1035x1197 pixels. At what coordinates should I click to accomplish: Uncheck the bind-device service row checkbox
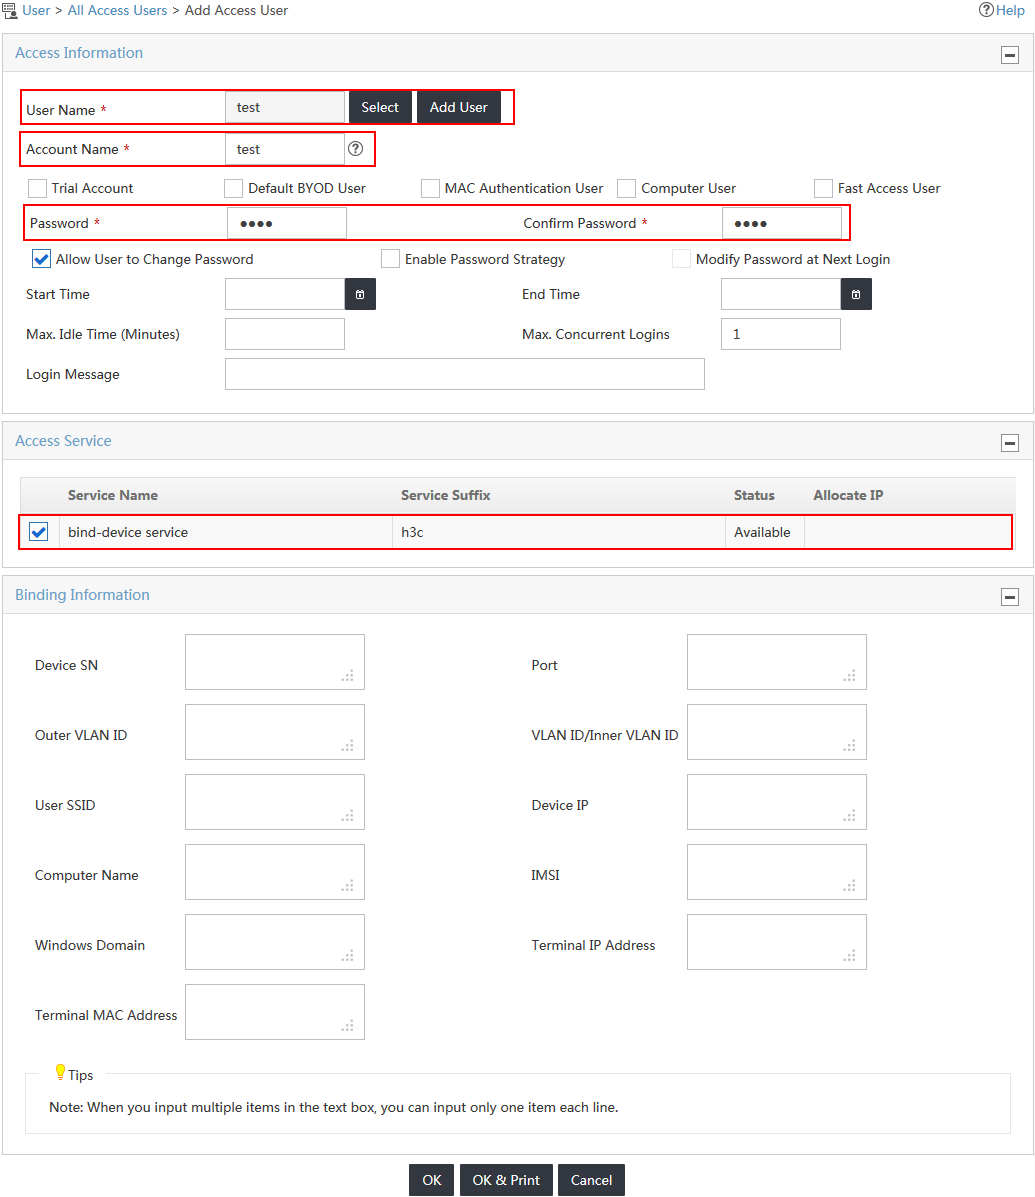click(38, 531)
